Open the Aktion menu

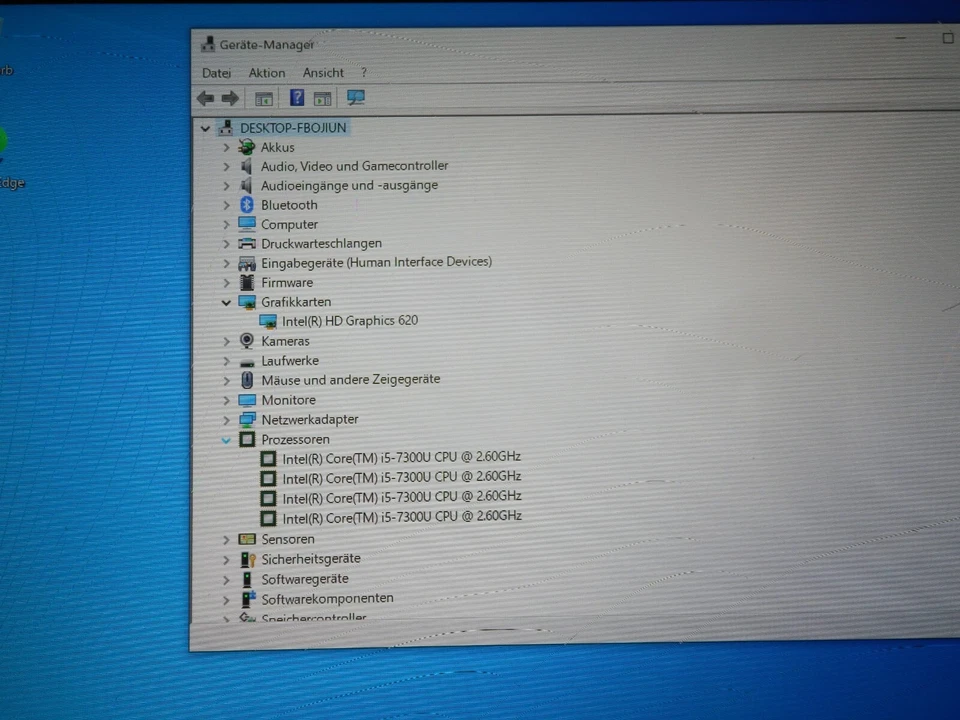(267, 73)
